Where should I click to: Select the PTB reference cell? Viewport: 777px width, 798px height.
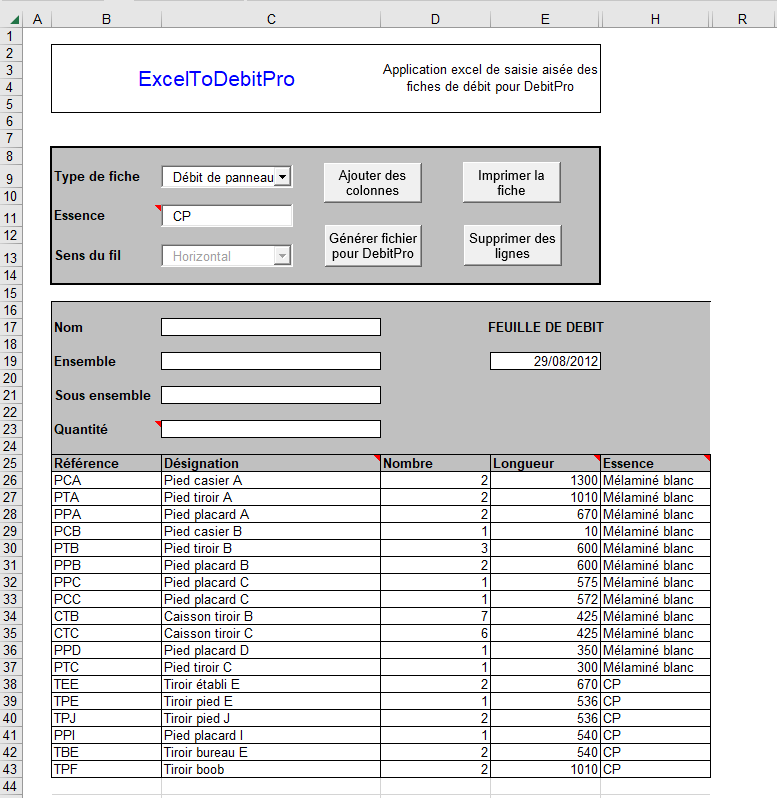pos(106,549)
